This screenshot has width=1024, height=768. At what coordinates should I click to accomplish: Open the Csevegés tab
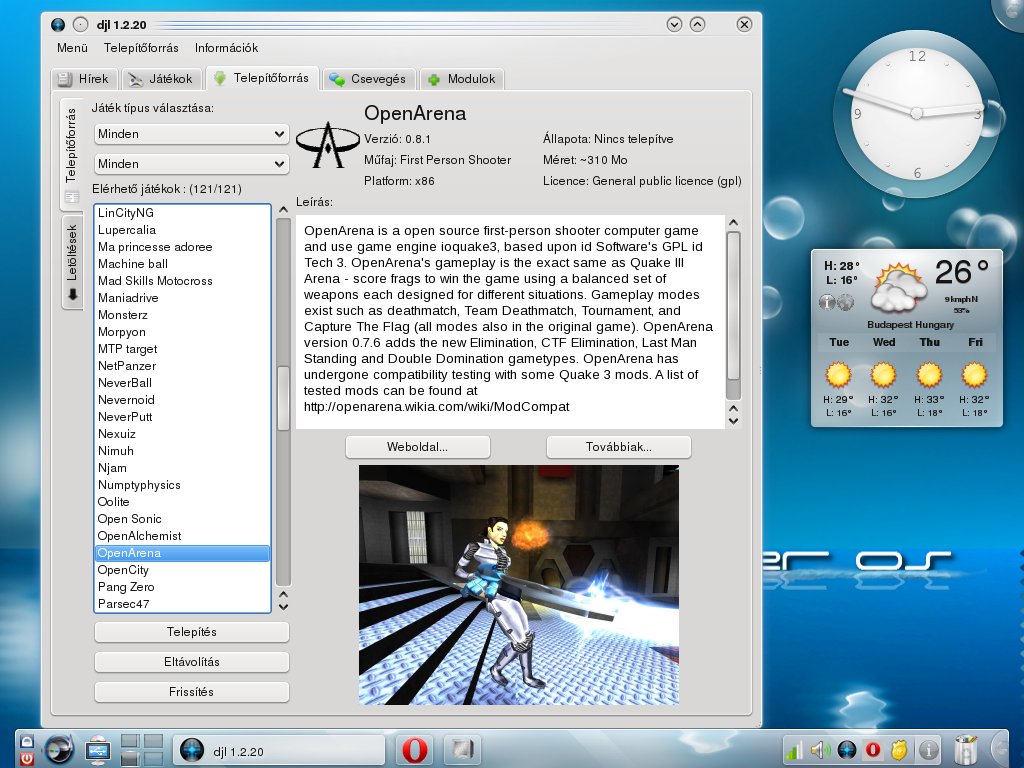(368, 79)
